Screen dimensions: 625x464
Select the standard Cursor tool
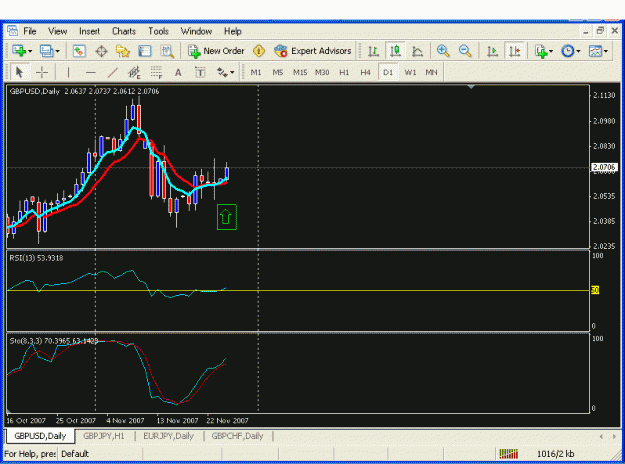point(19,72)
